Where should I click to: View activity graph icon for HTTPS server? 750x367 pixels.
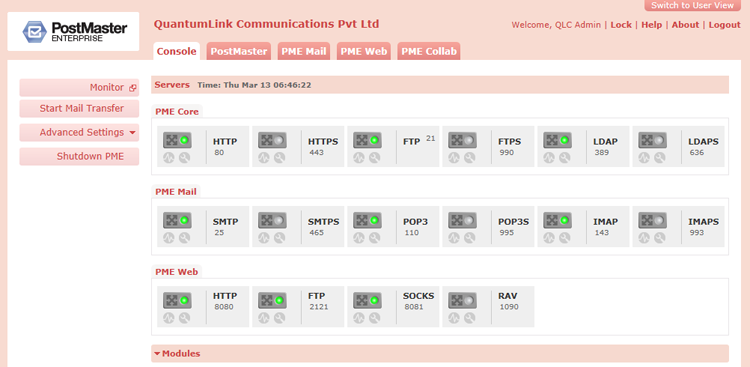pos(264,157)
